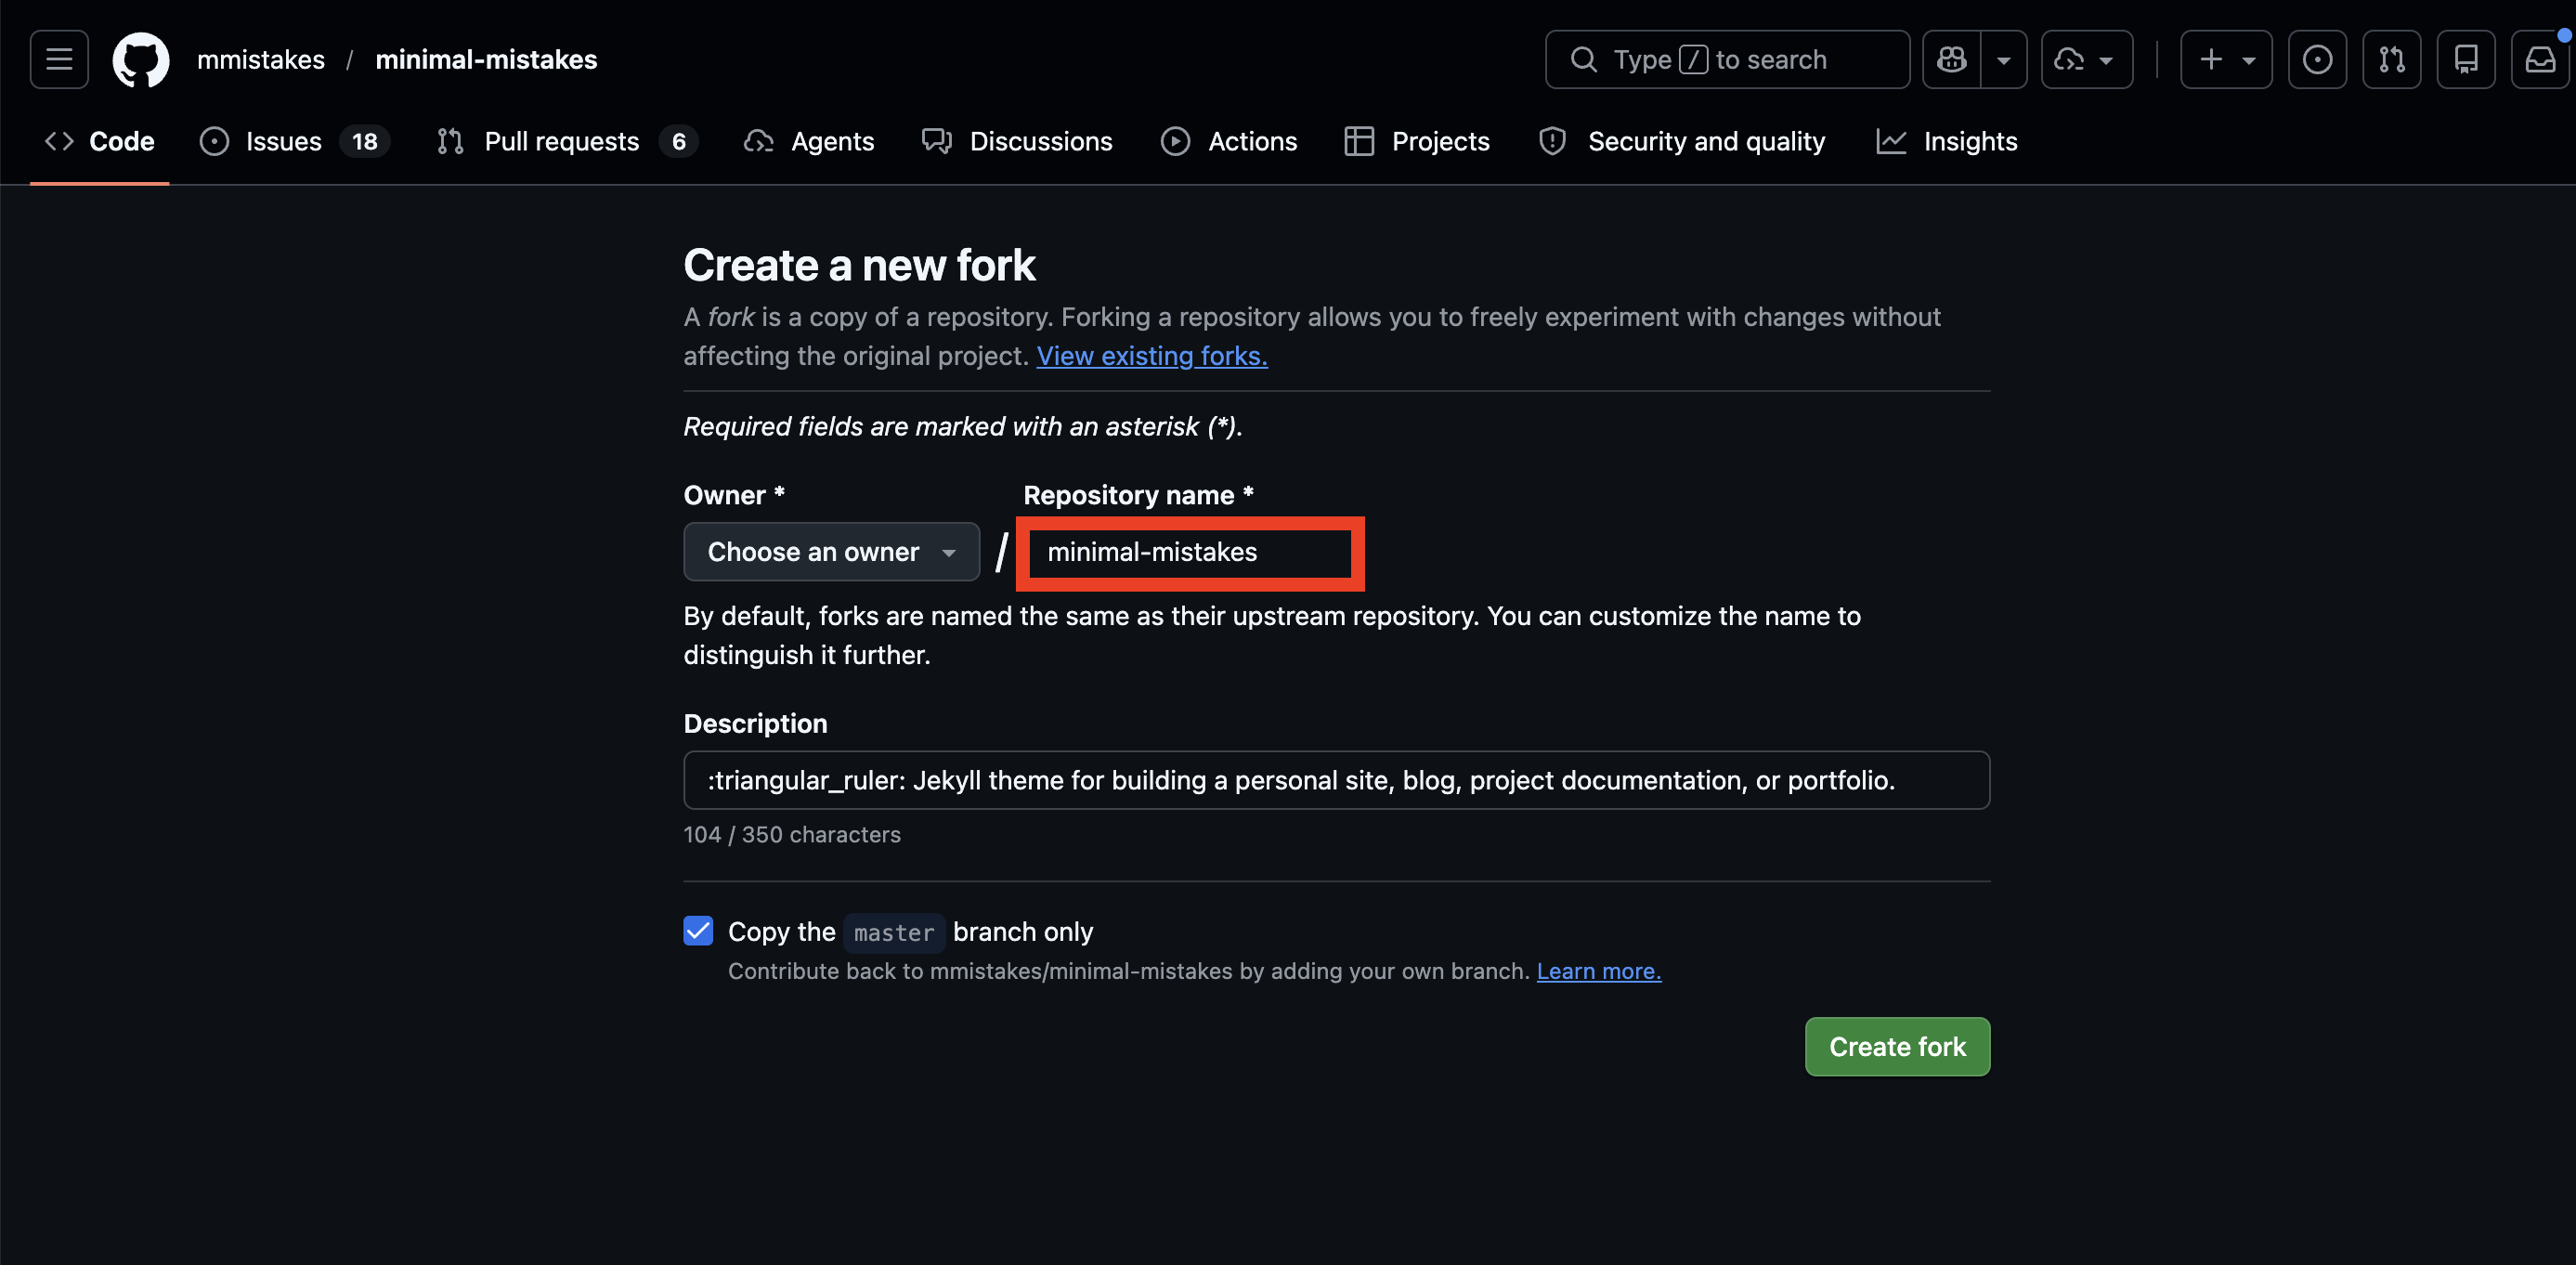Open the Projects tab
2576x1265 pixels.
[x=1417, y=142]
